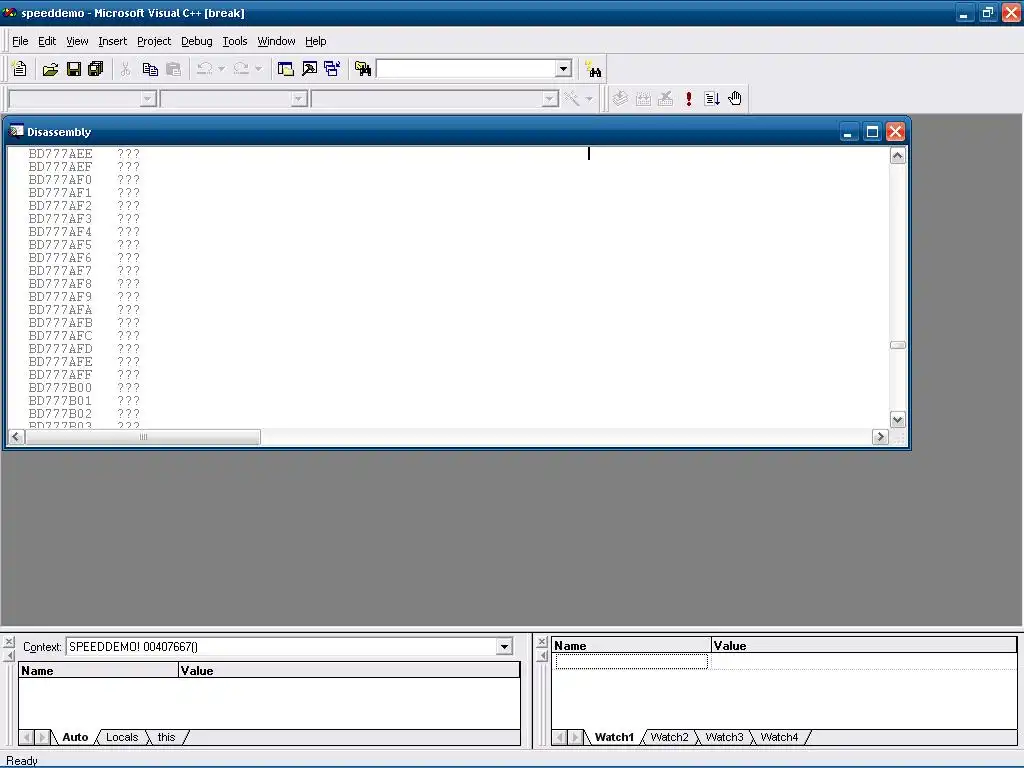Open the Debug menu
1024x768 pixels.
coord(197,41)
